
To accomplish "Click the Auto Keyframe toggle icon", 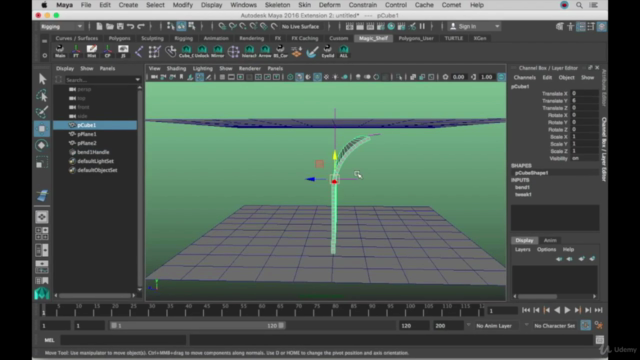I will click(x=585, y=325).
